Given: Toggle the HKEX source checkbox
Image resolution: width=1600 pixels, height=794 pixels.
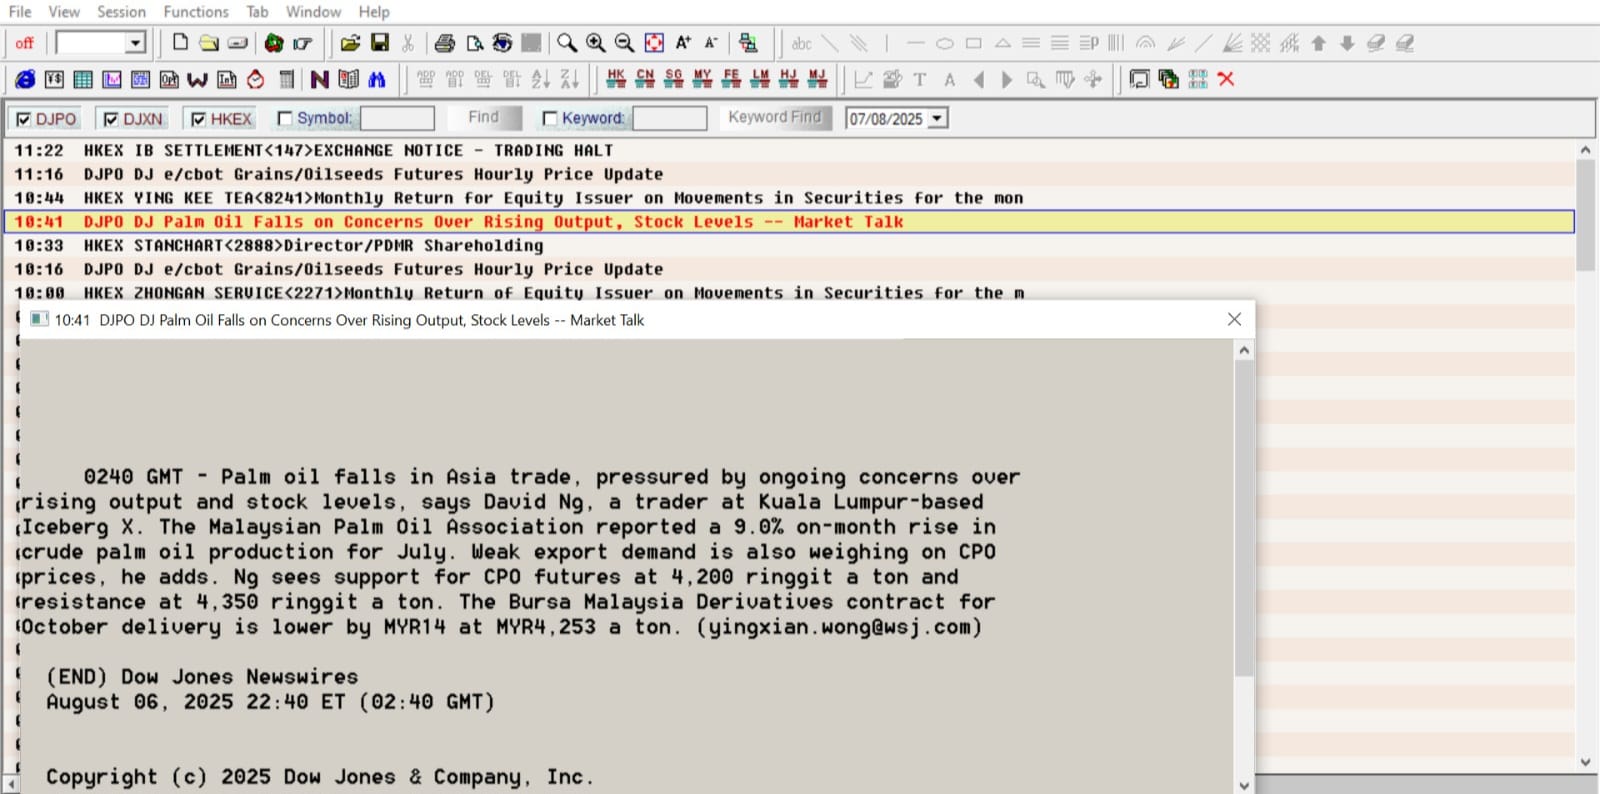Looking at the screenshot, I should click(198, 119).
